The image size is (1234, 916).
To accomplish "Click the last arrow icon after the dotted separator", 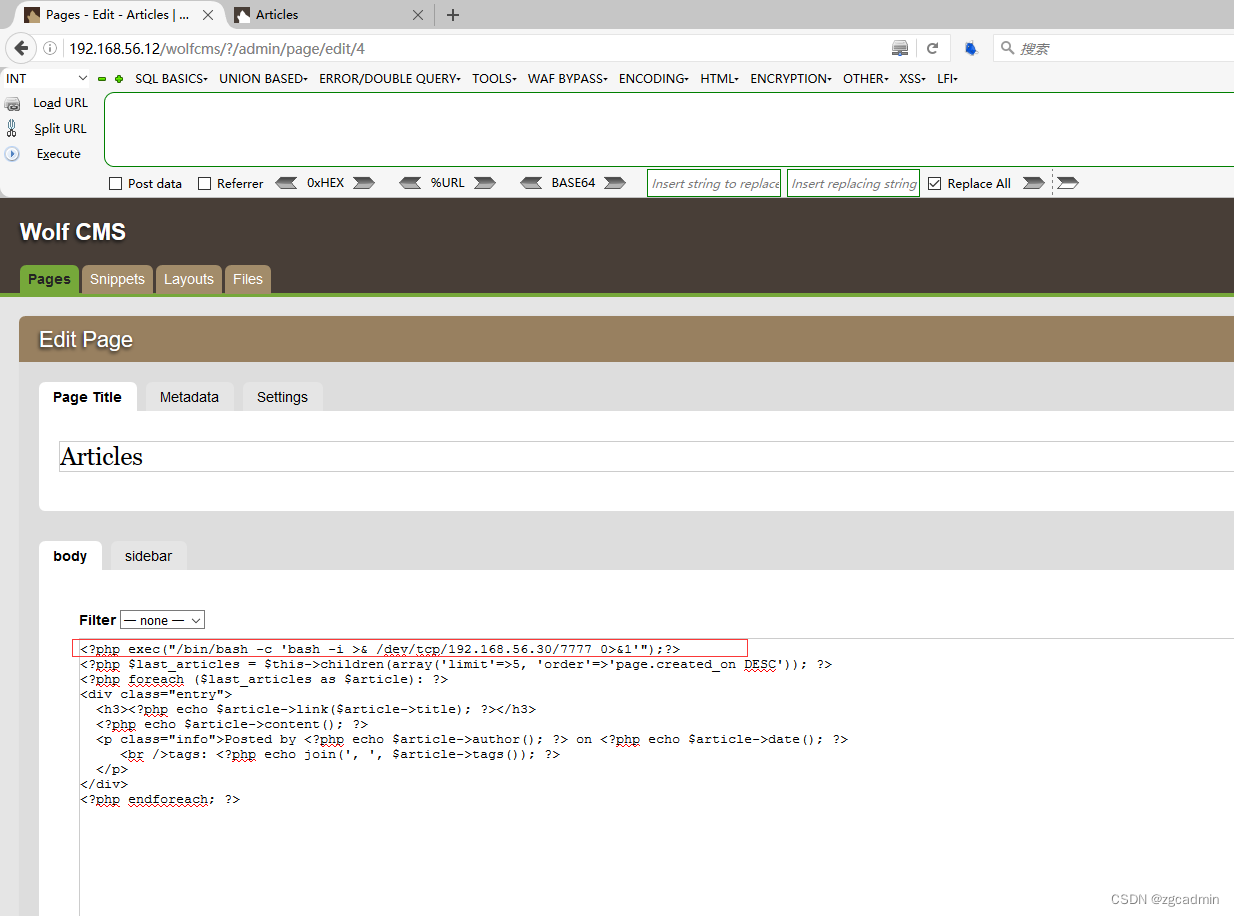I will [1068, 183].
